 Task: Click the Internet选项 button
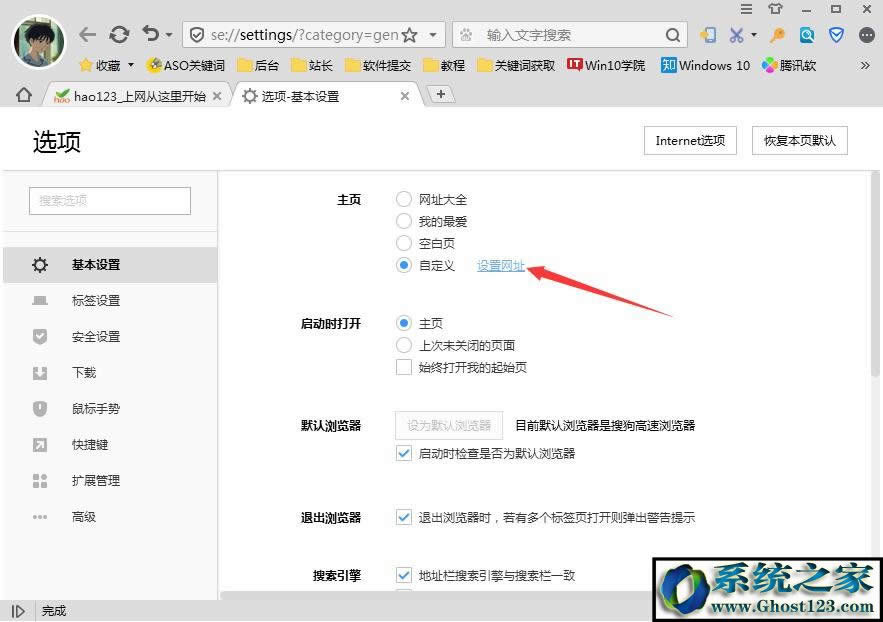tap(690, 141)
